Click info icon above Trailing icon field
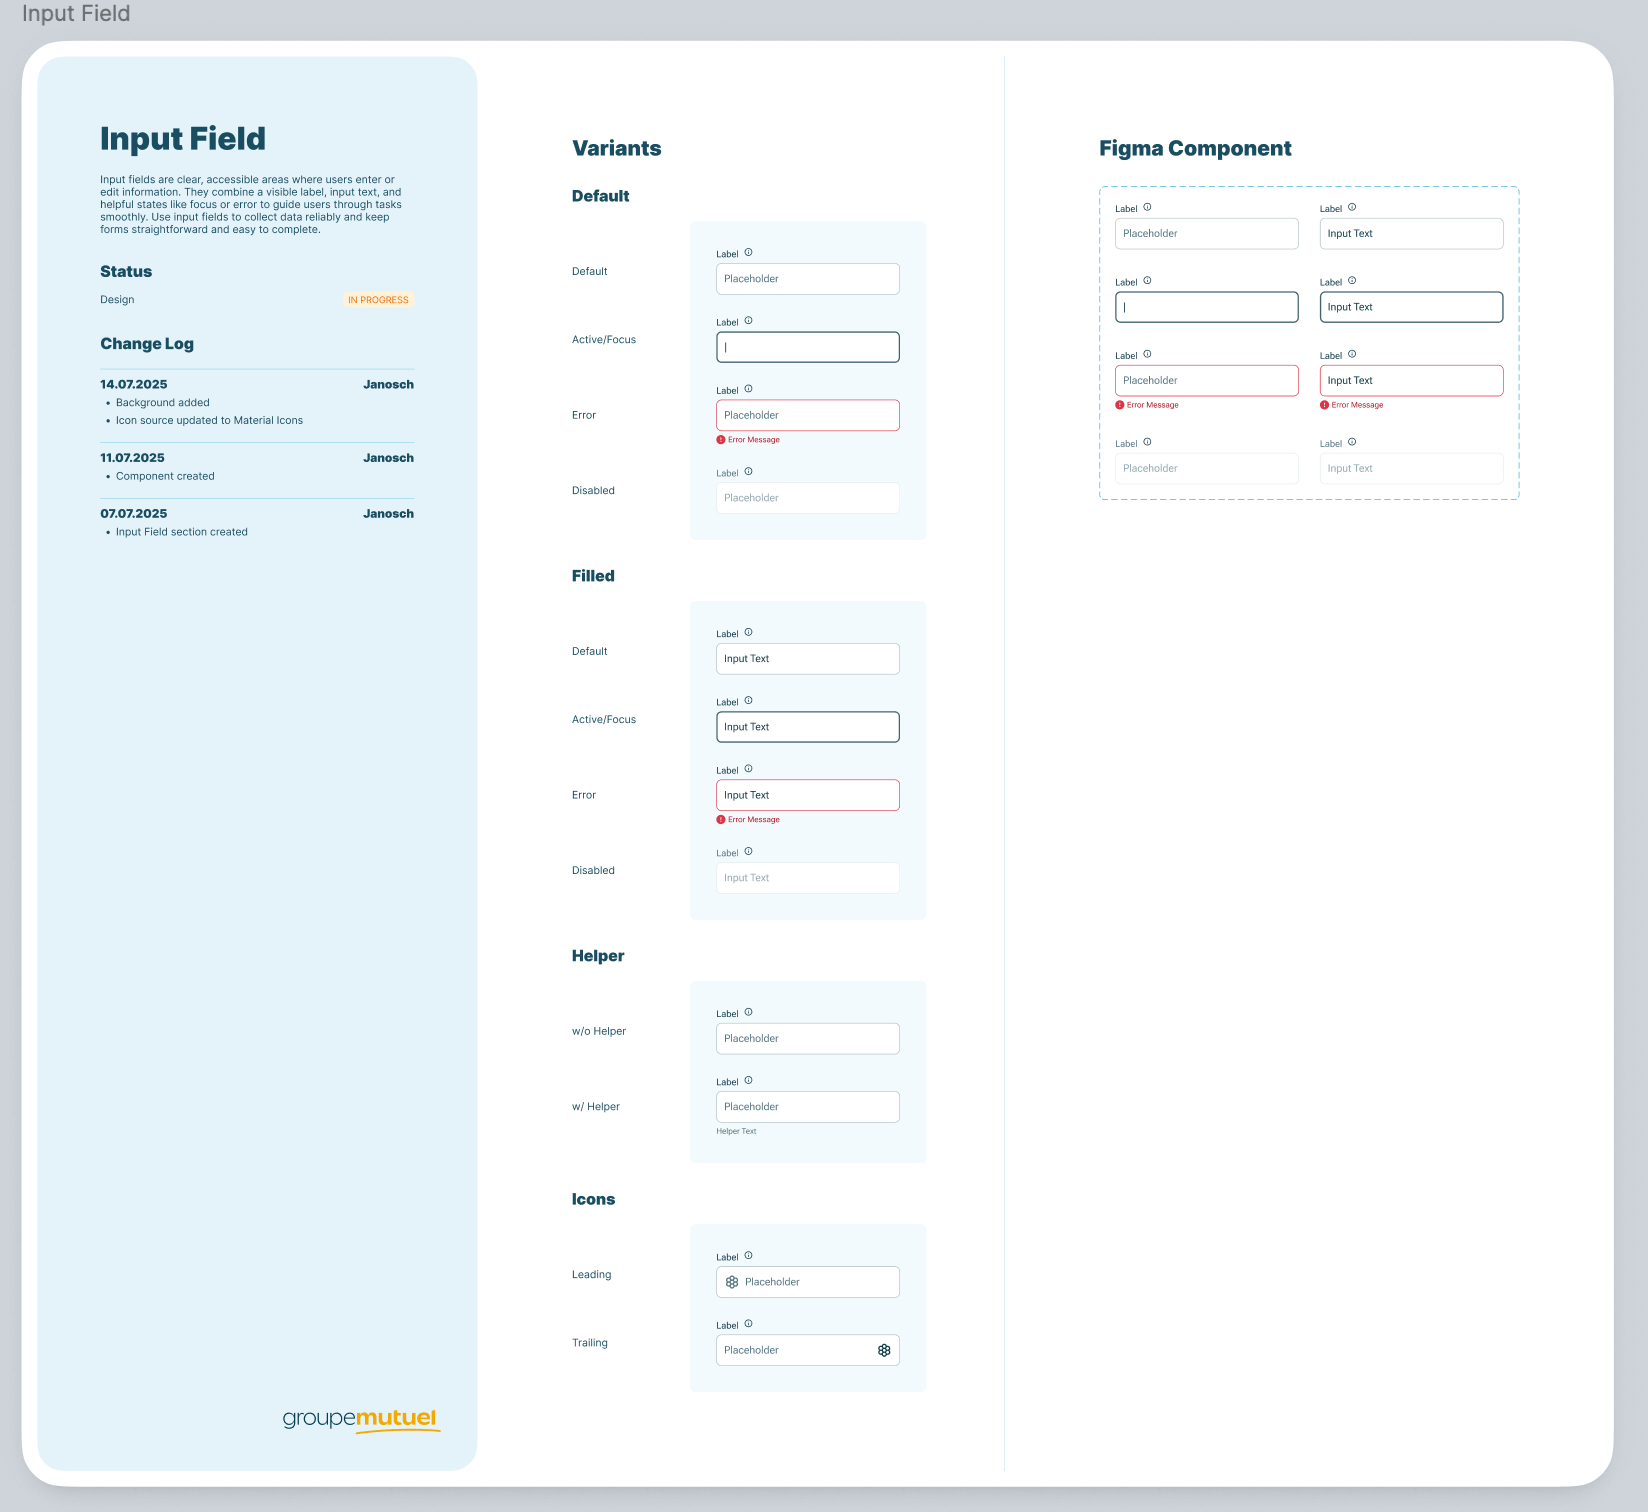1648x1512 pixels. (x=748, y=1324)
